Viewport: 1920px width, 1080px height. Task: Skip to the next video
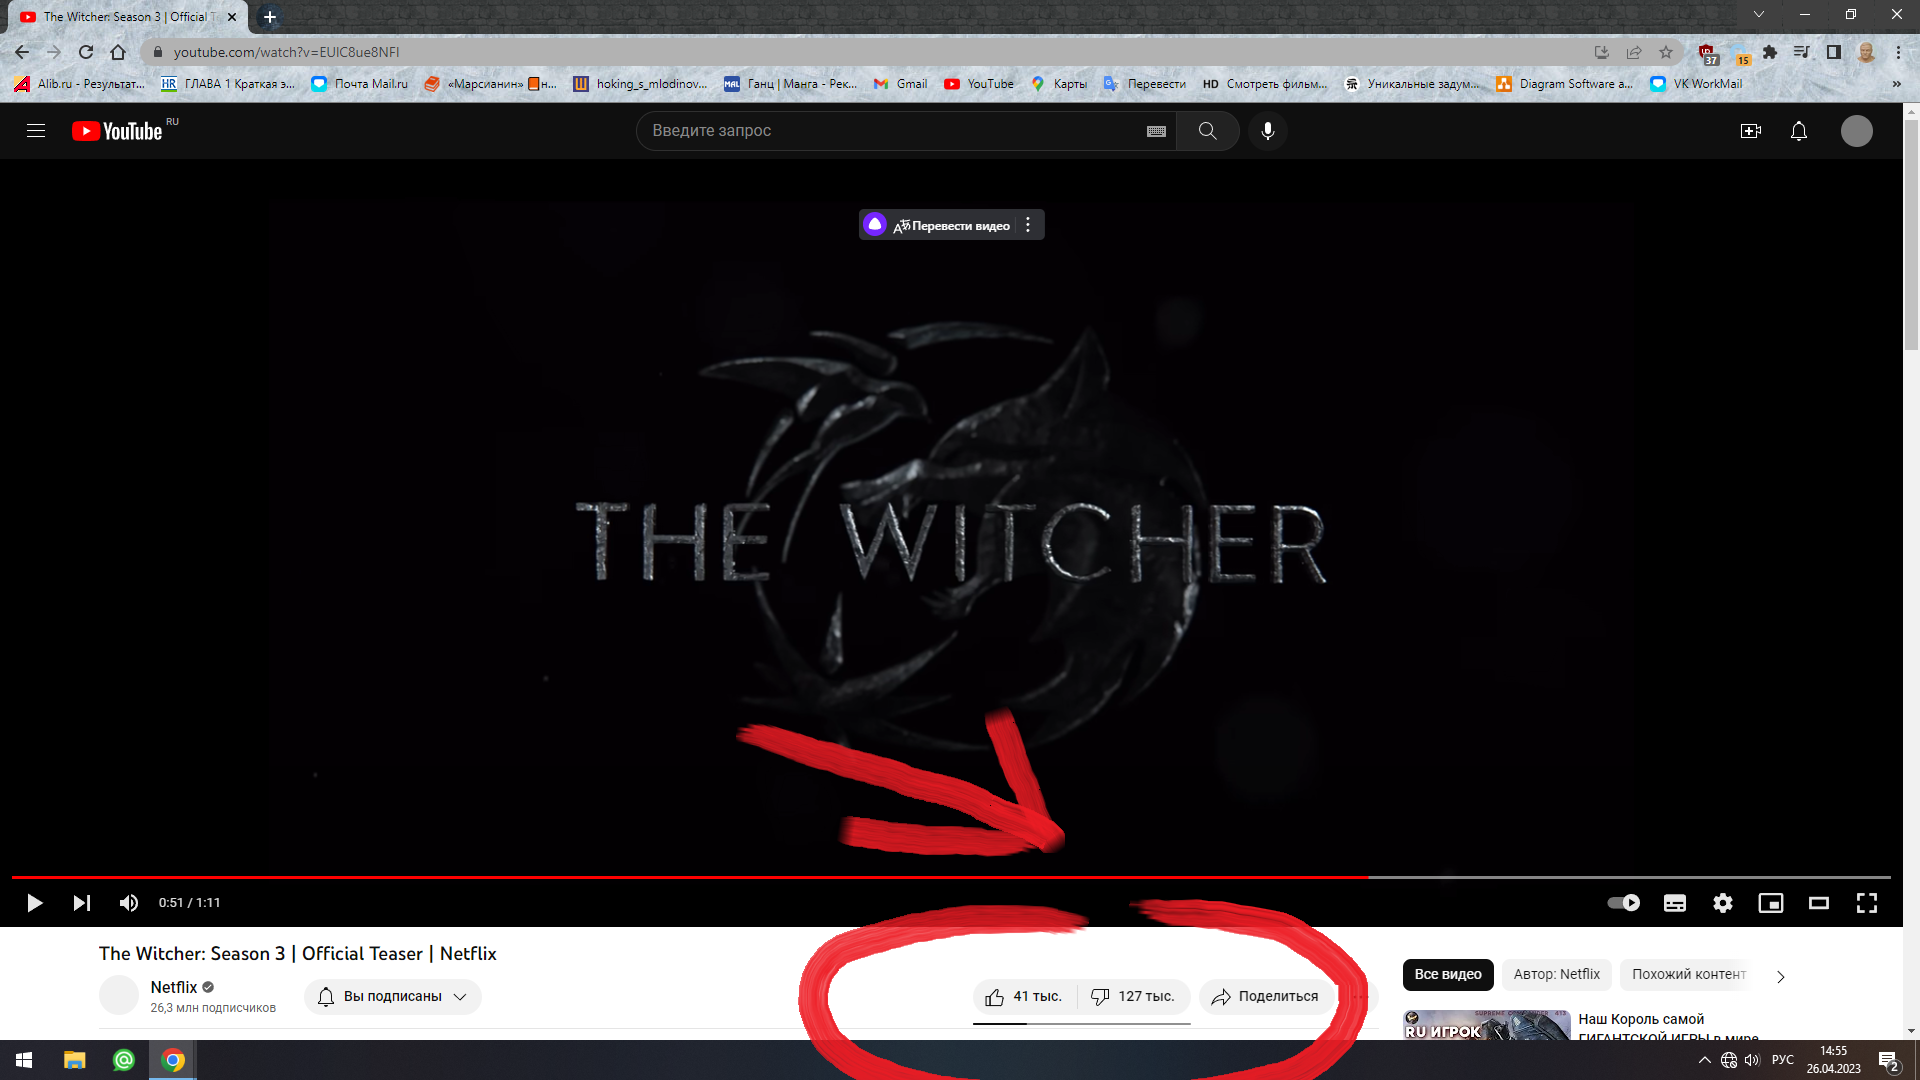click(x=82, y=903)
